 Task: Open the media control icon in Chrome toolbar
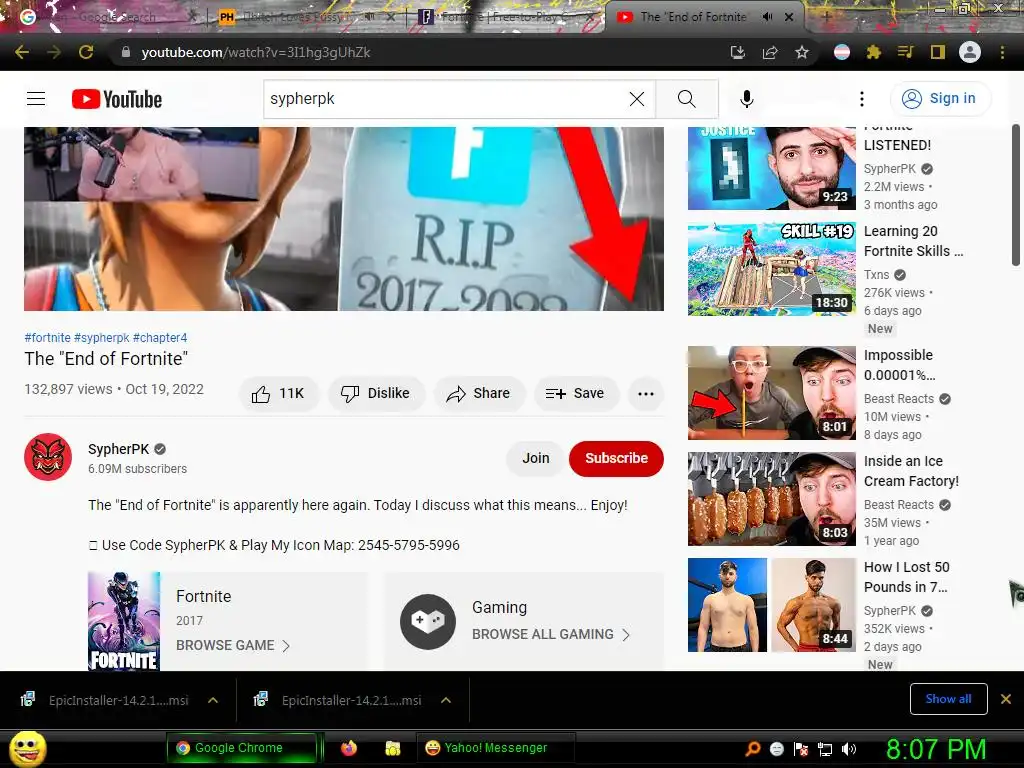905,52
